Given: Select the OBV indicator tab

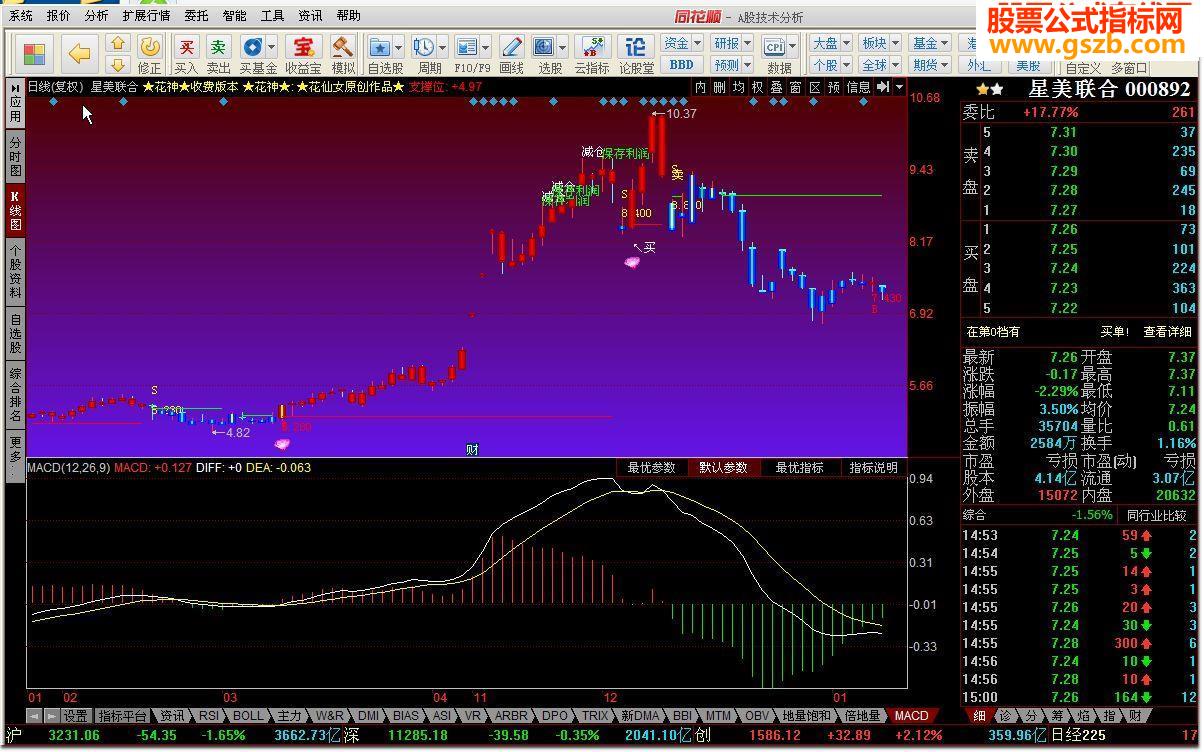Looking at the screenshot, I should pos(757,716).
